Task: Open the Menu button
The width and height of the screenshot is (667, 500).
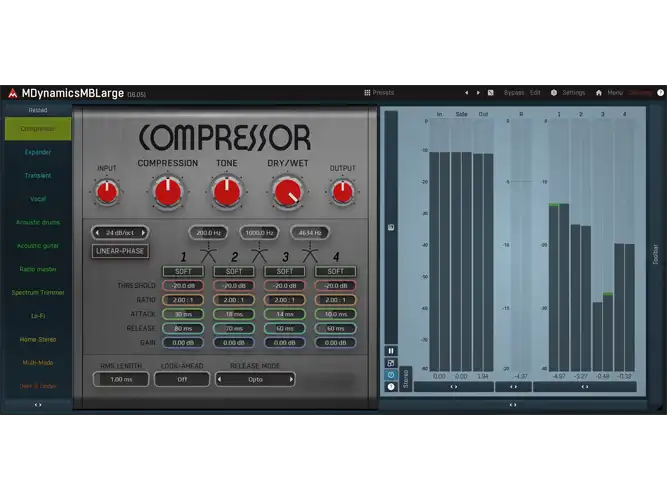Action: tap(615, 92)
